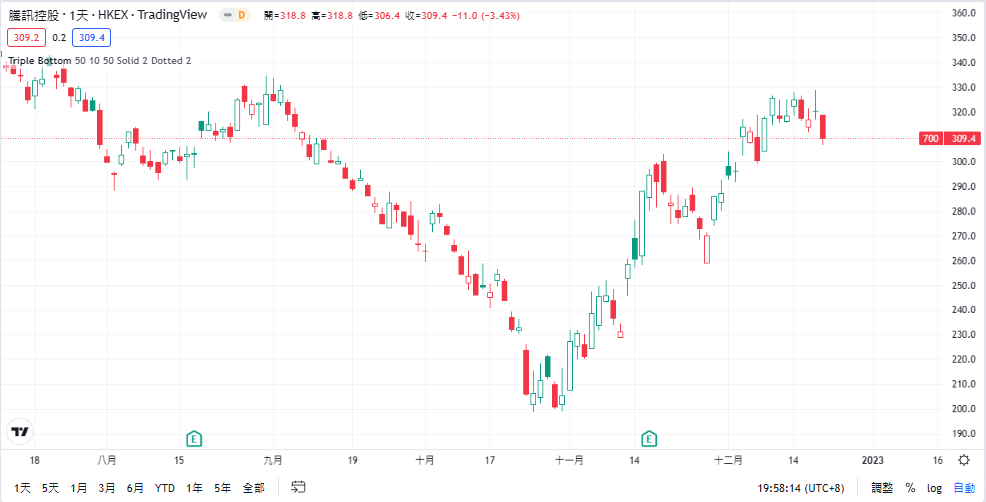Select the 1月 time range
The height and width of the screenshot is (502, 986).
click(x=79, y=488)
